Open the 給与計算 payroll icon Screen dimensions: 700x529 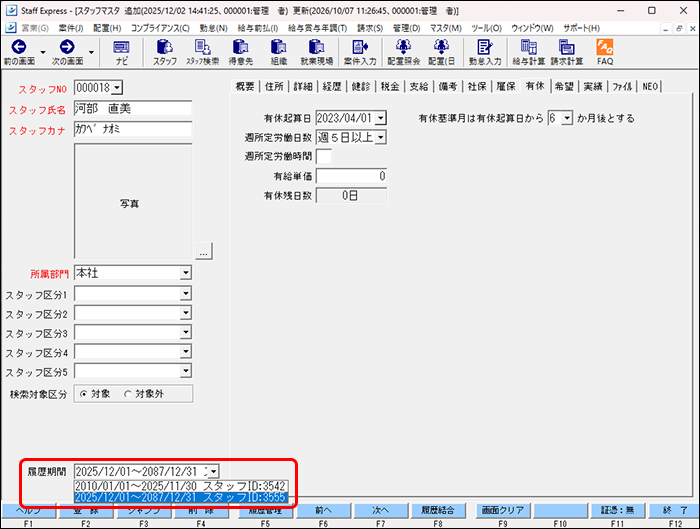[x=529, y=53]
